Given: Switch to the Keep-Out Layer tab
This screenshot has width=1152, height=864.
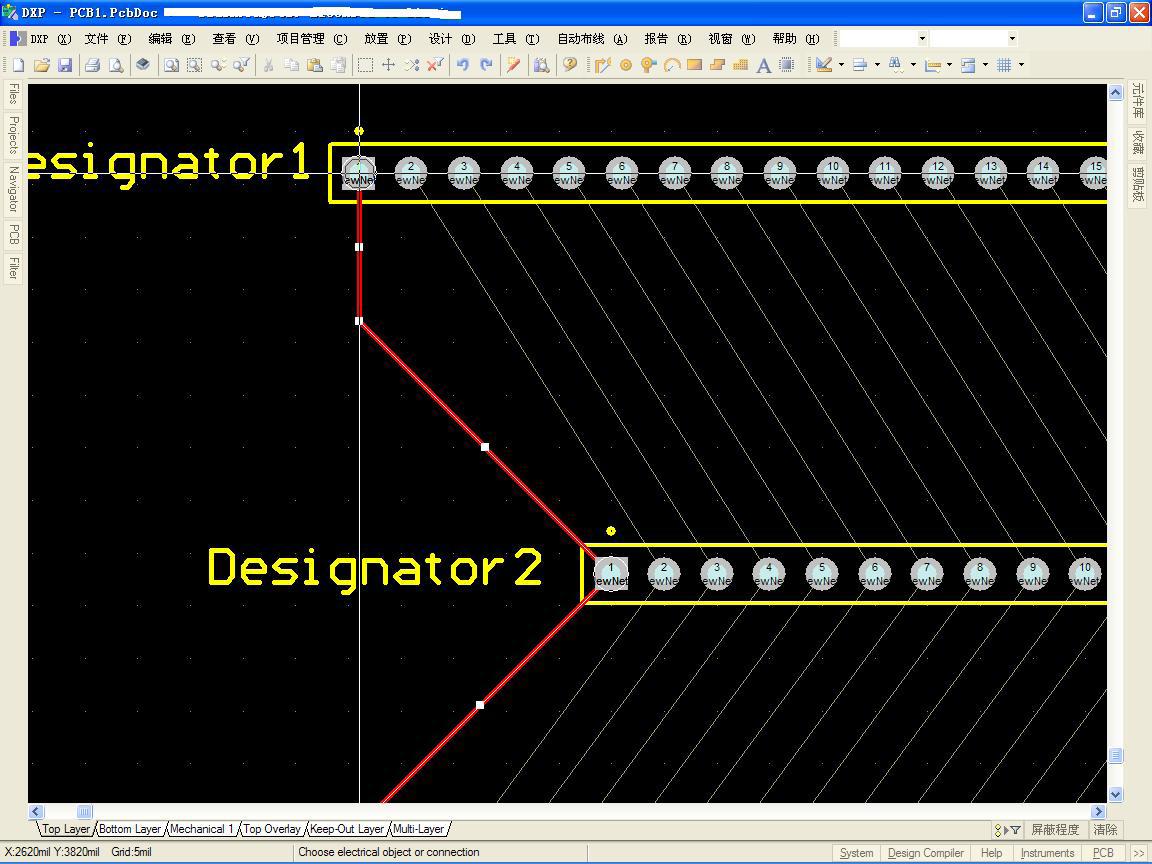Looking at the screenshot, I should click(347, 829).
